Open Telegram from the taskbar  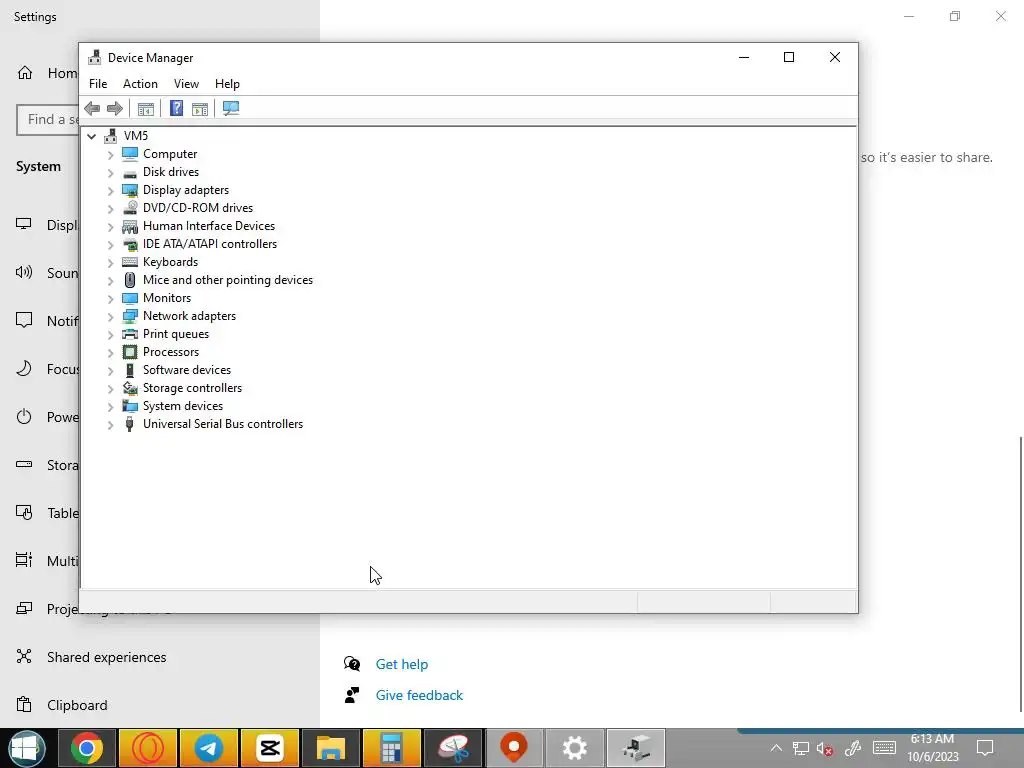coord(209,748)
